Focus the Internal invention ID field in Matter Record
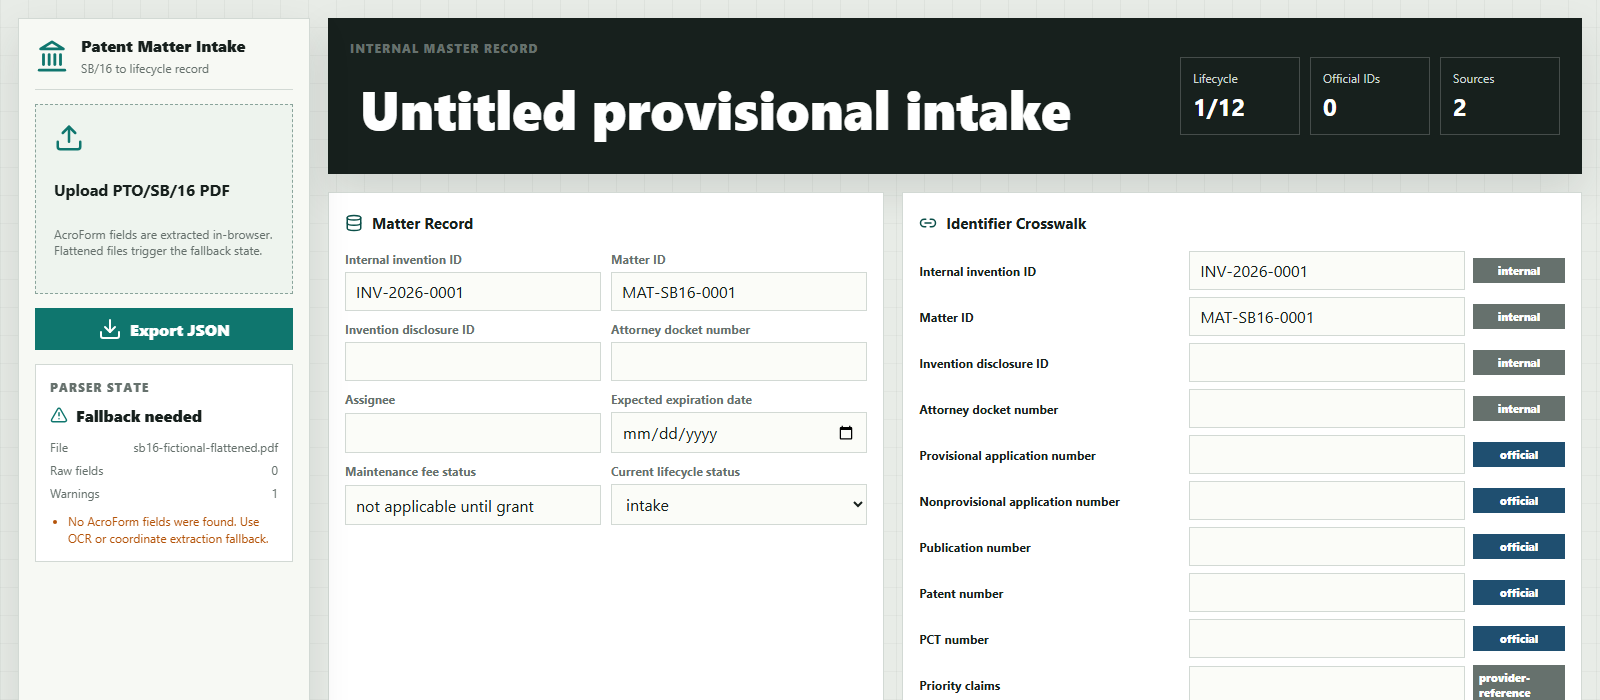 coord(473,292)
